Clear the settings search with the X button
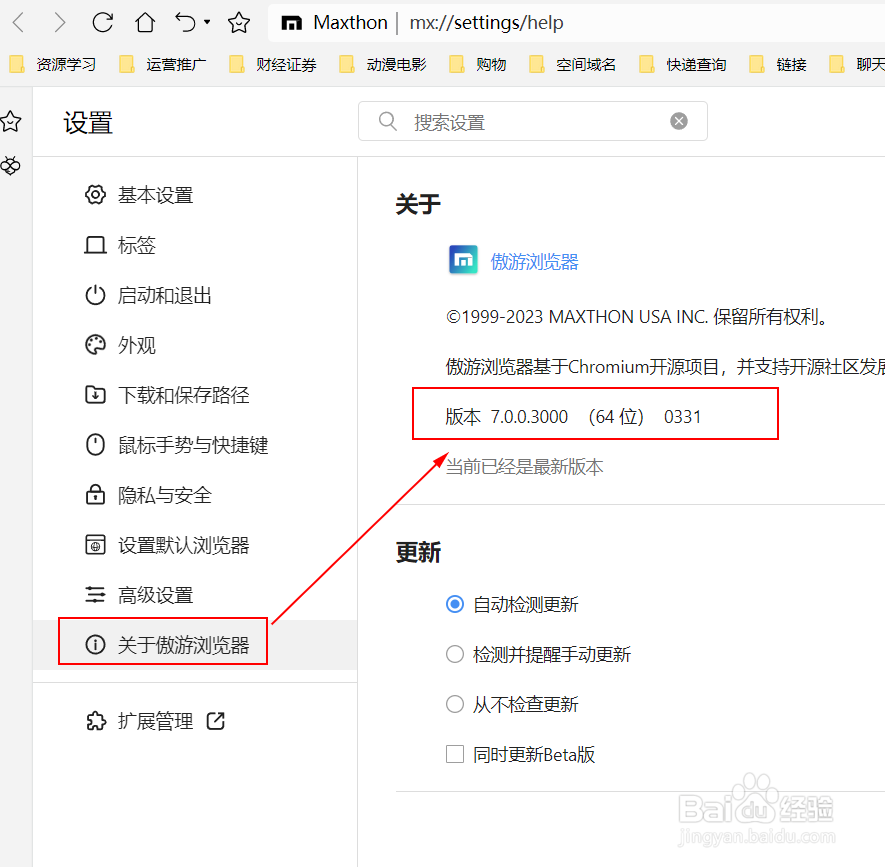The height and width of the screenshot is (867, 885). [679, 121]
